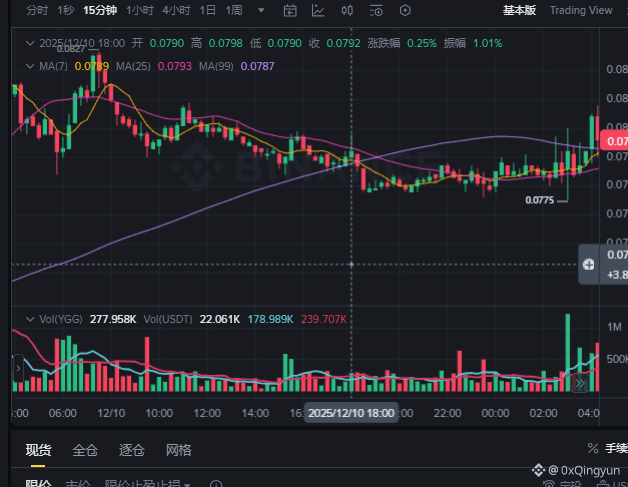Screen dimensions: 628x487
Task: Switch to 现货 trading tab
Action: tap(39, 450)
